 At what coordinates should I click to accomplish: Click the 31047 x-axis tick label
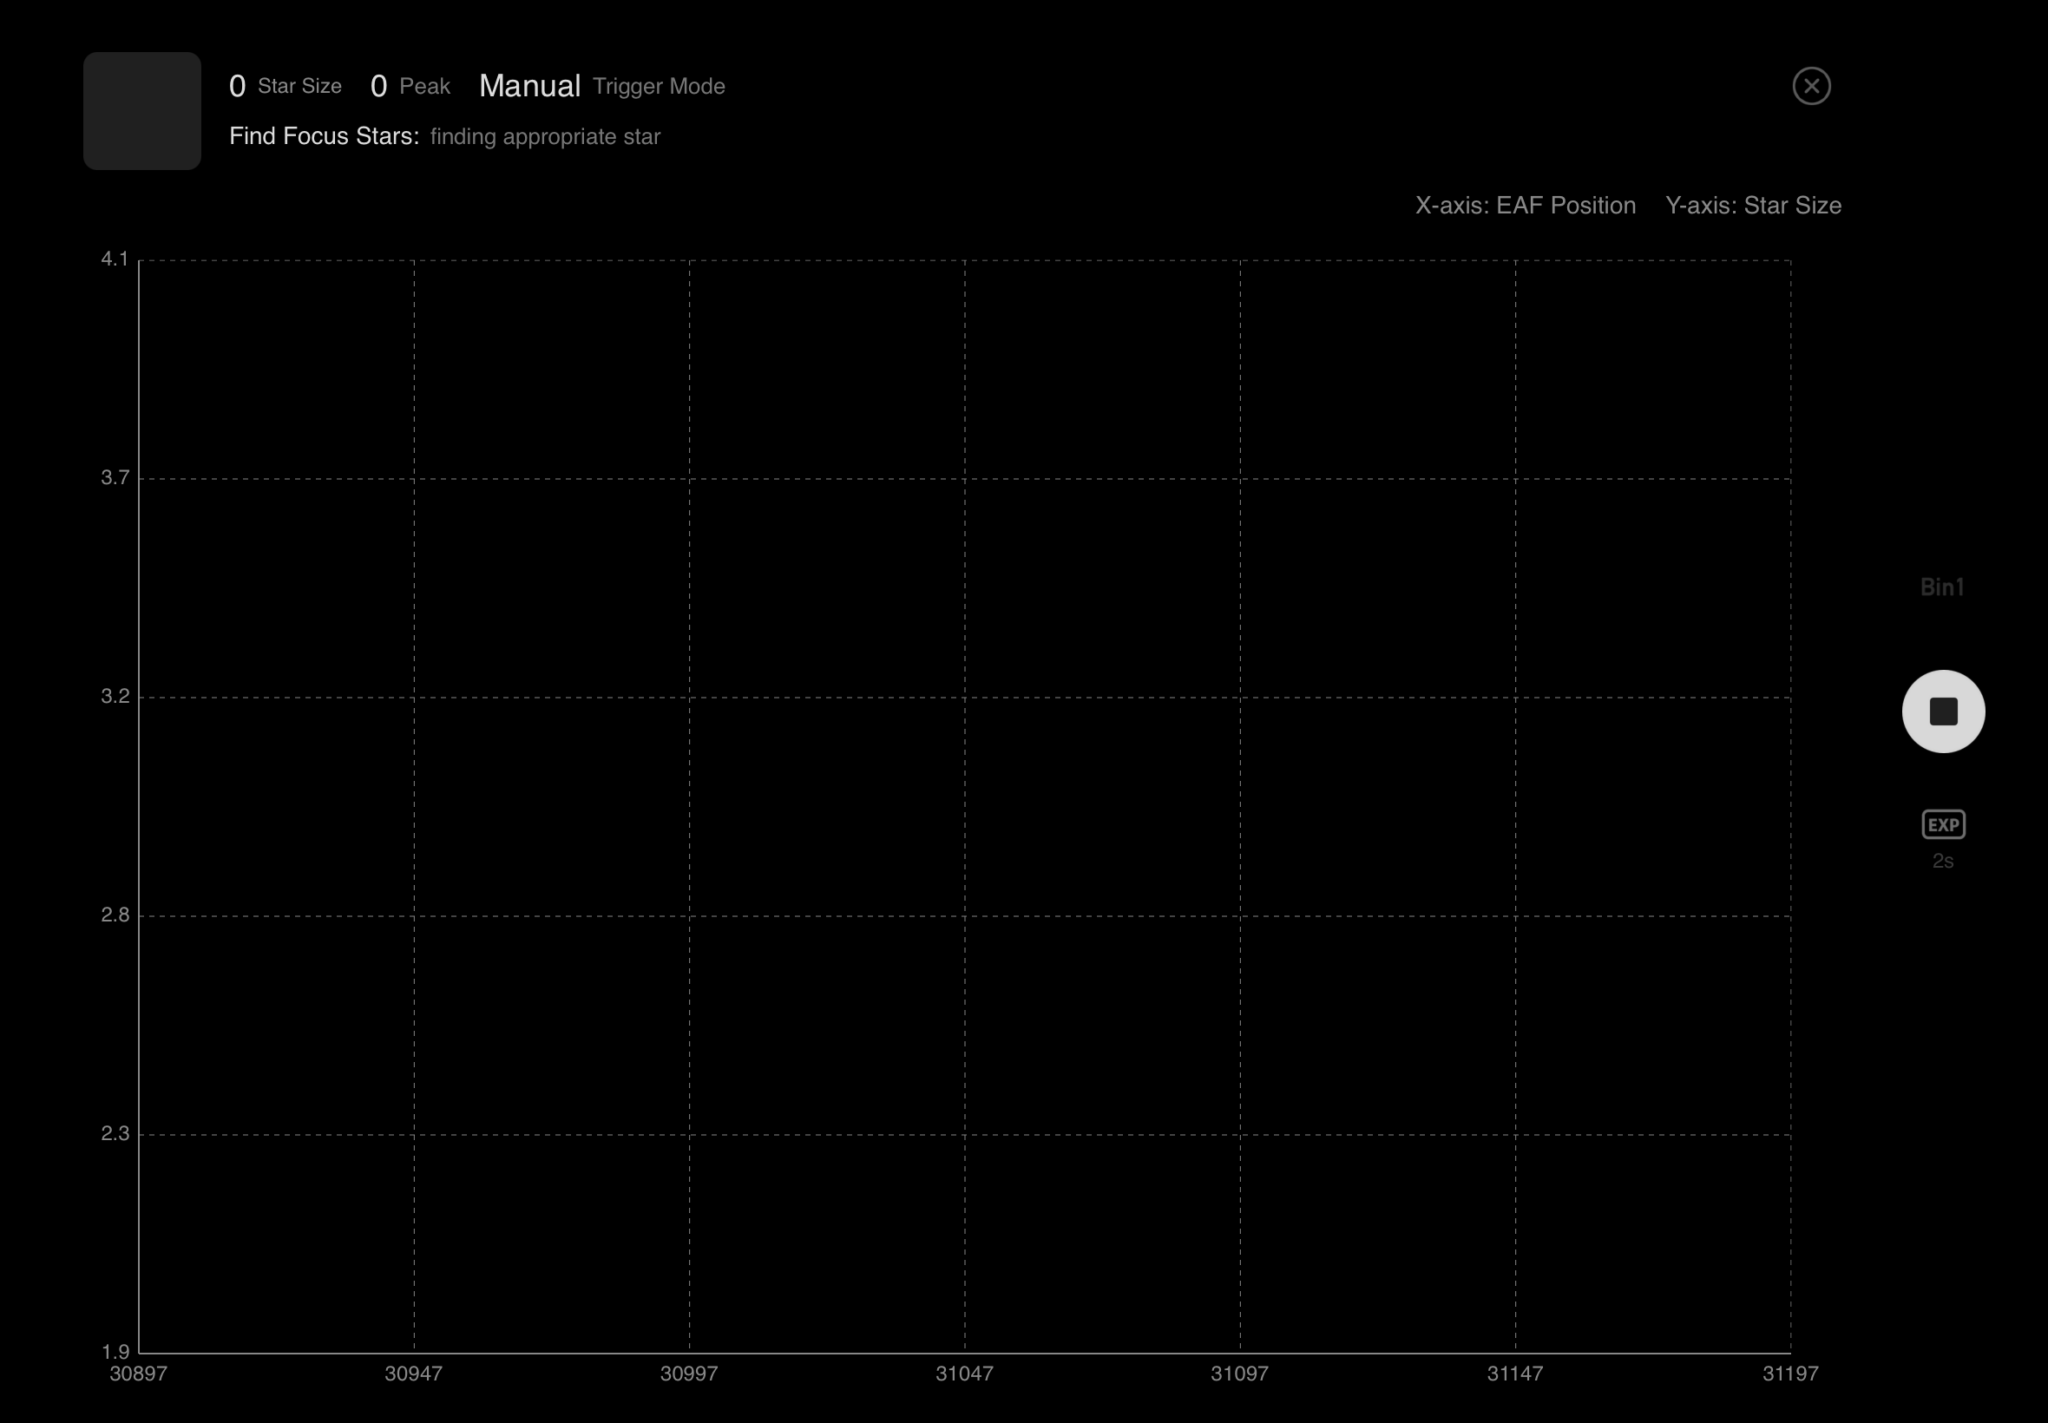click(964, 1374)
